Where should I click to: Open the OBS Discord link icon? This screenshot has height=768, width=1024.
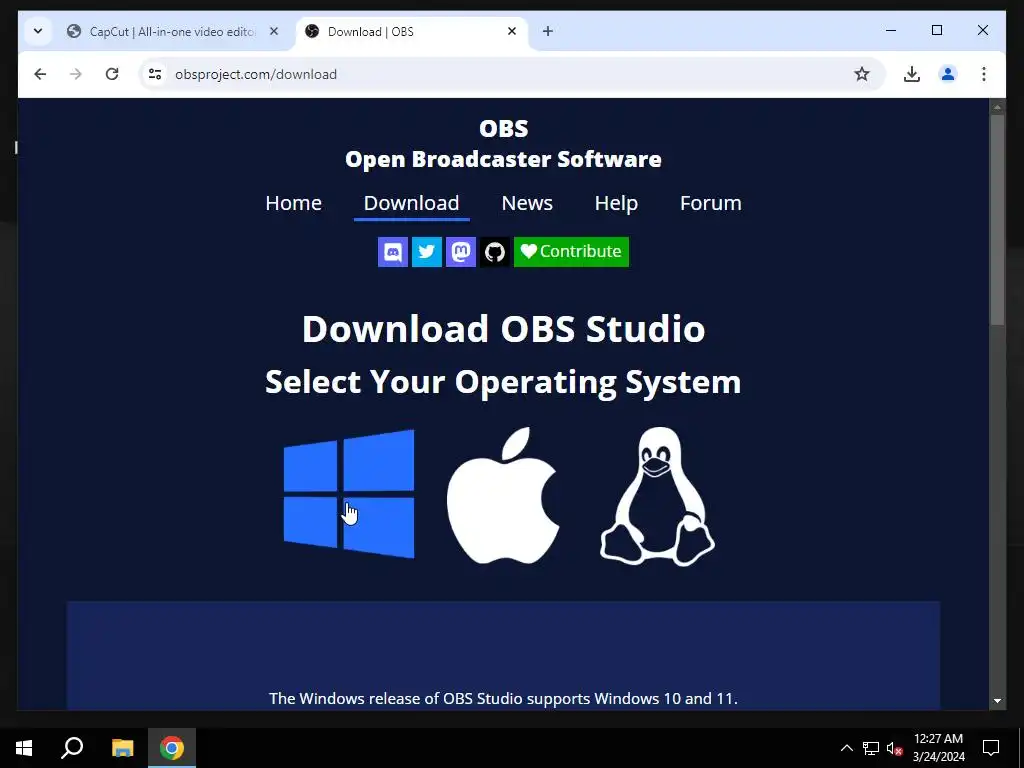click(x=393, y=251)
